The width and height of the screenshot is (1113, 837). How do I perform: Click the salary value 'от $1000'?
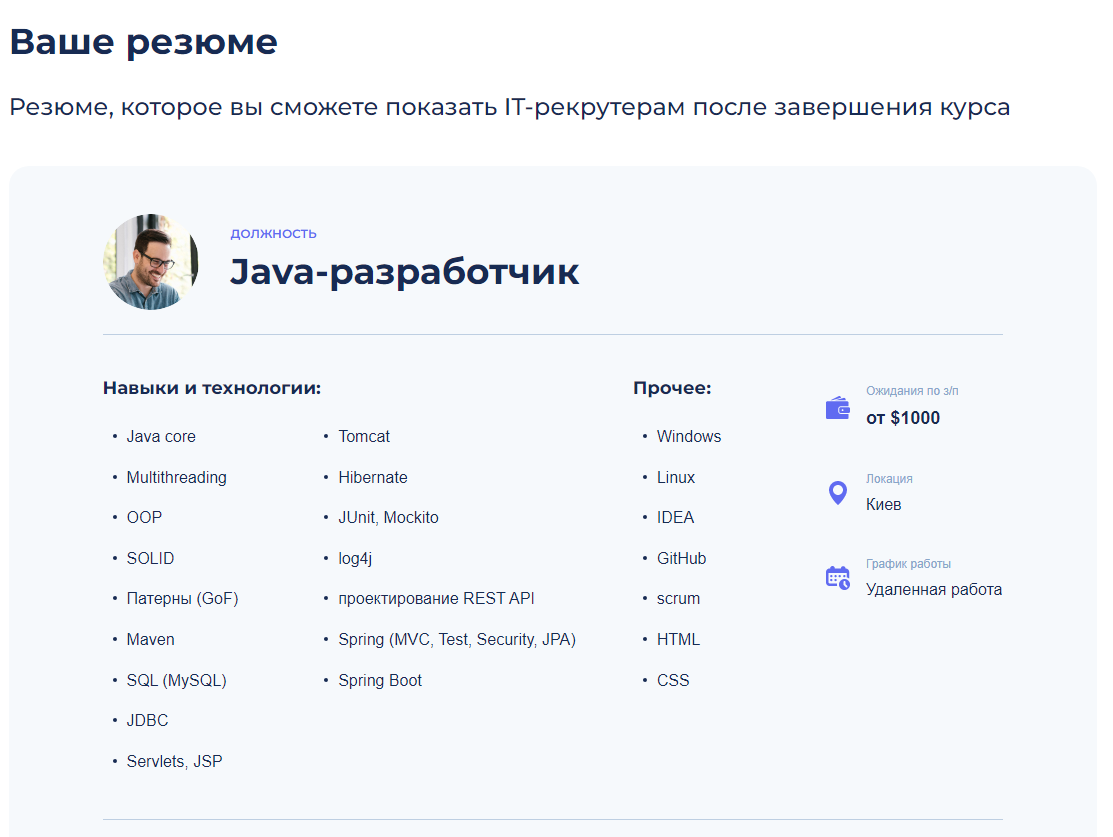tap(903, 418)
